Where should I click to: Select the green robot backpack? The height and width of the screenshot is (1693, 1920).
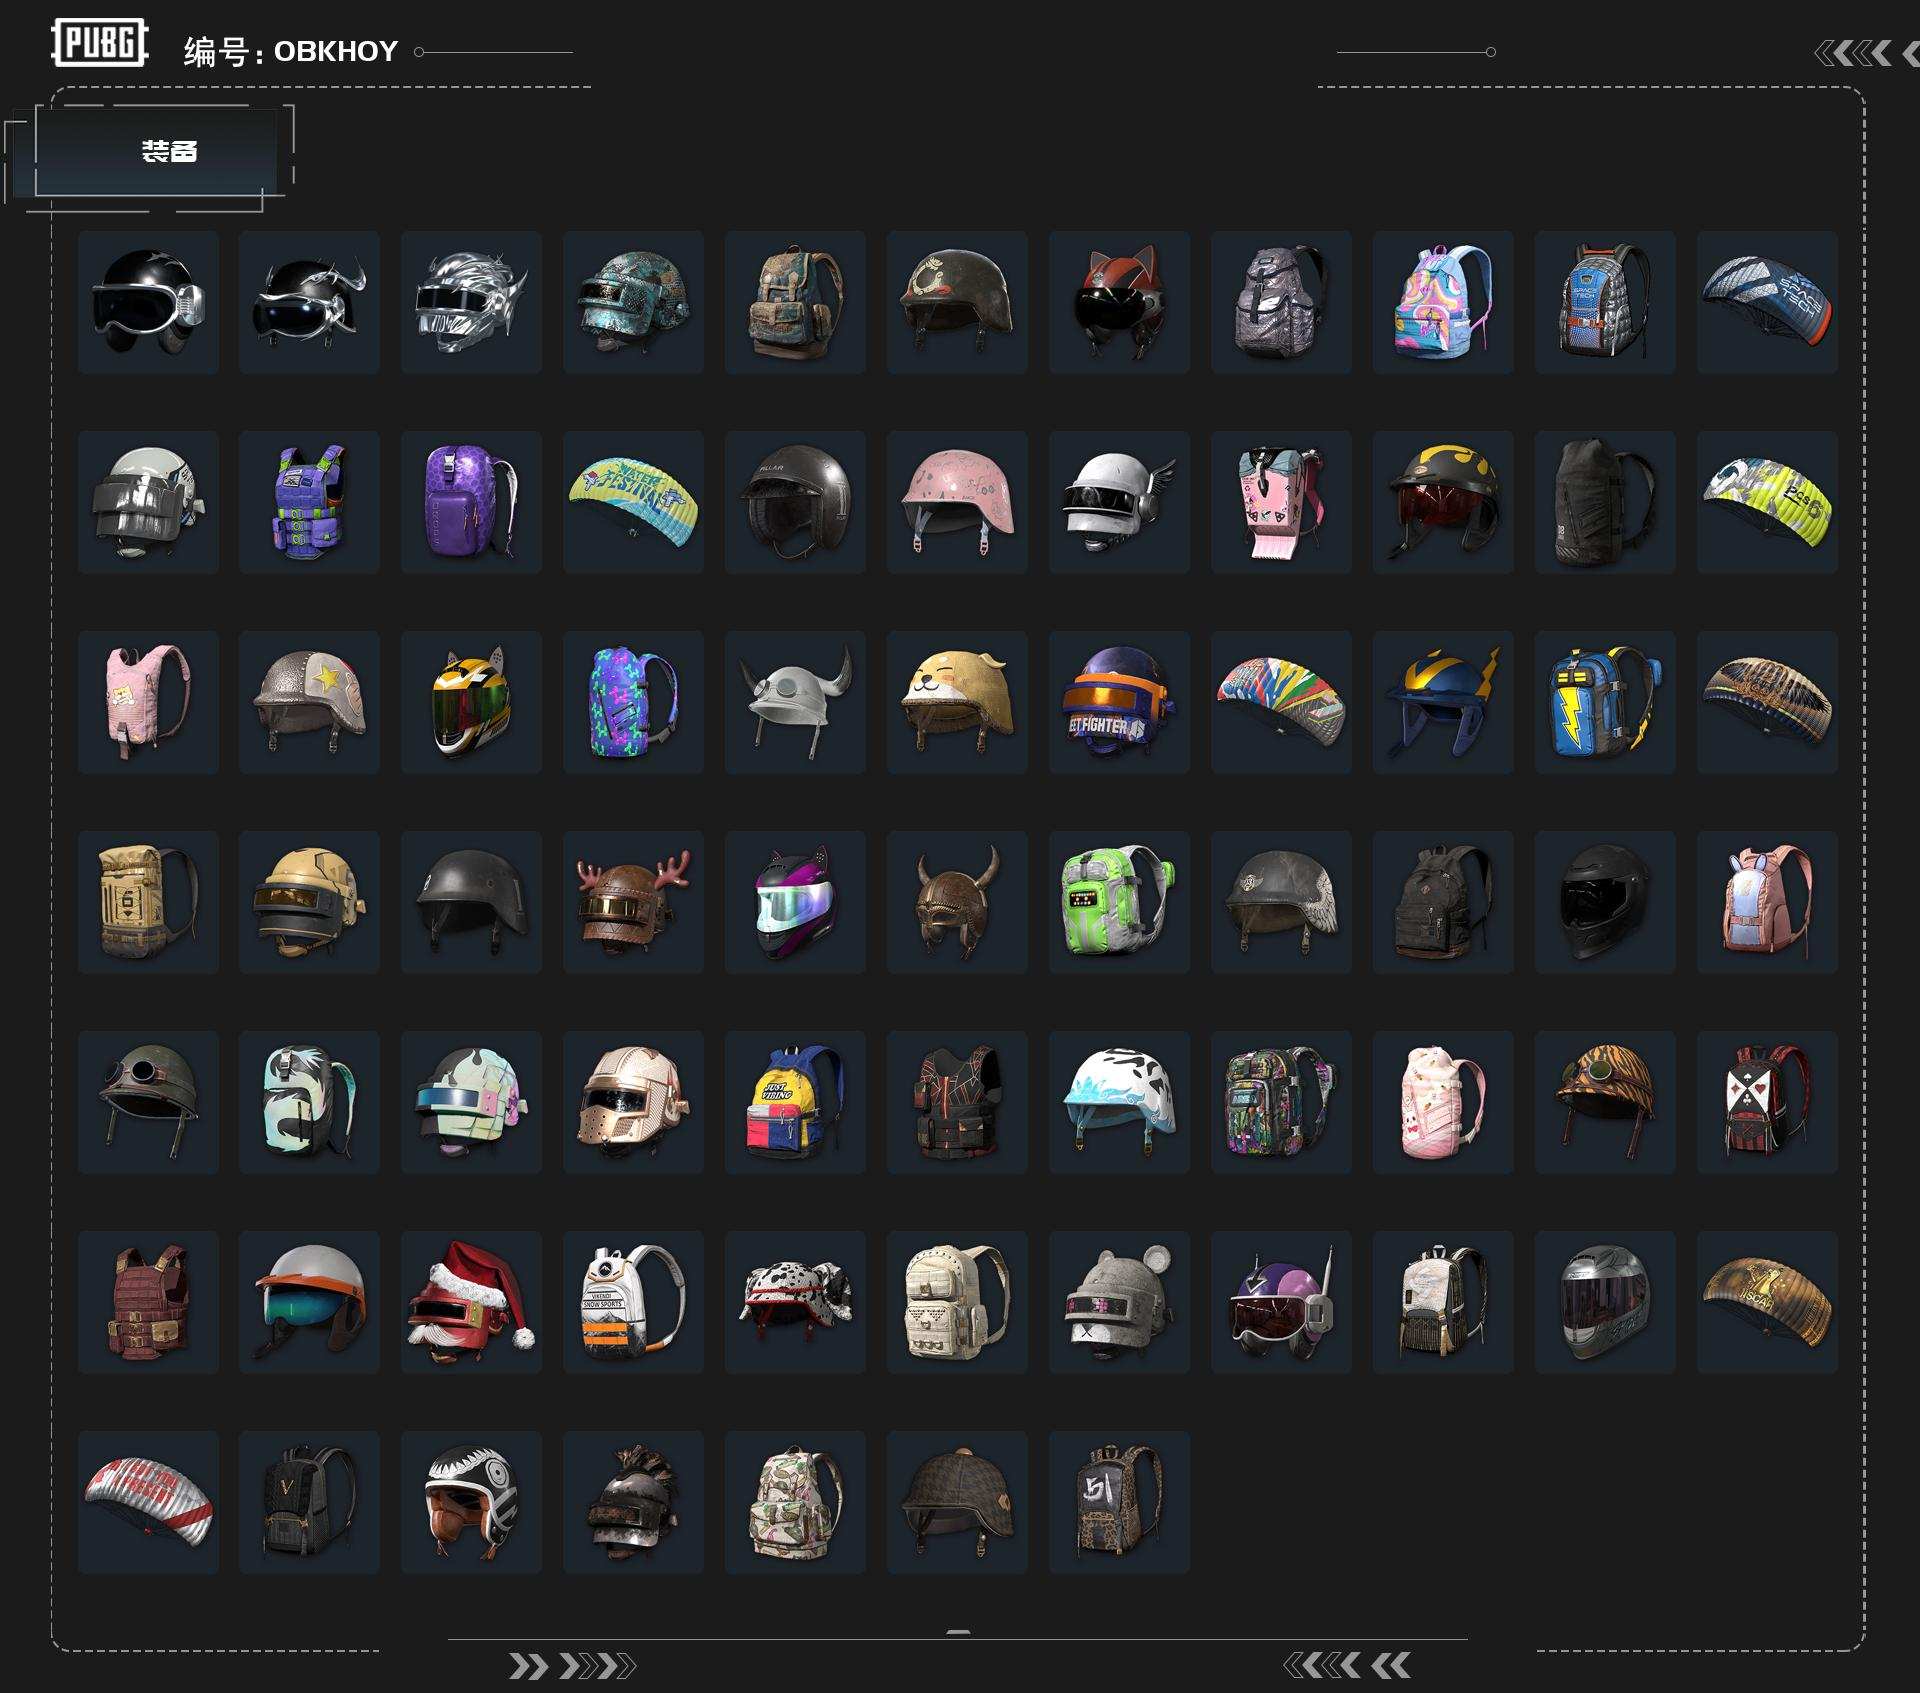tap(1119, 902)
